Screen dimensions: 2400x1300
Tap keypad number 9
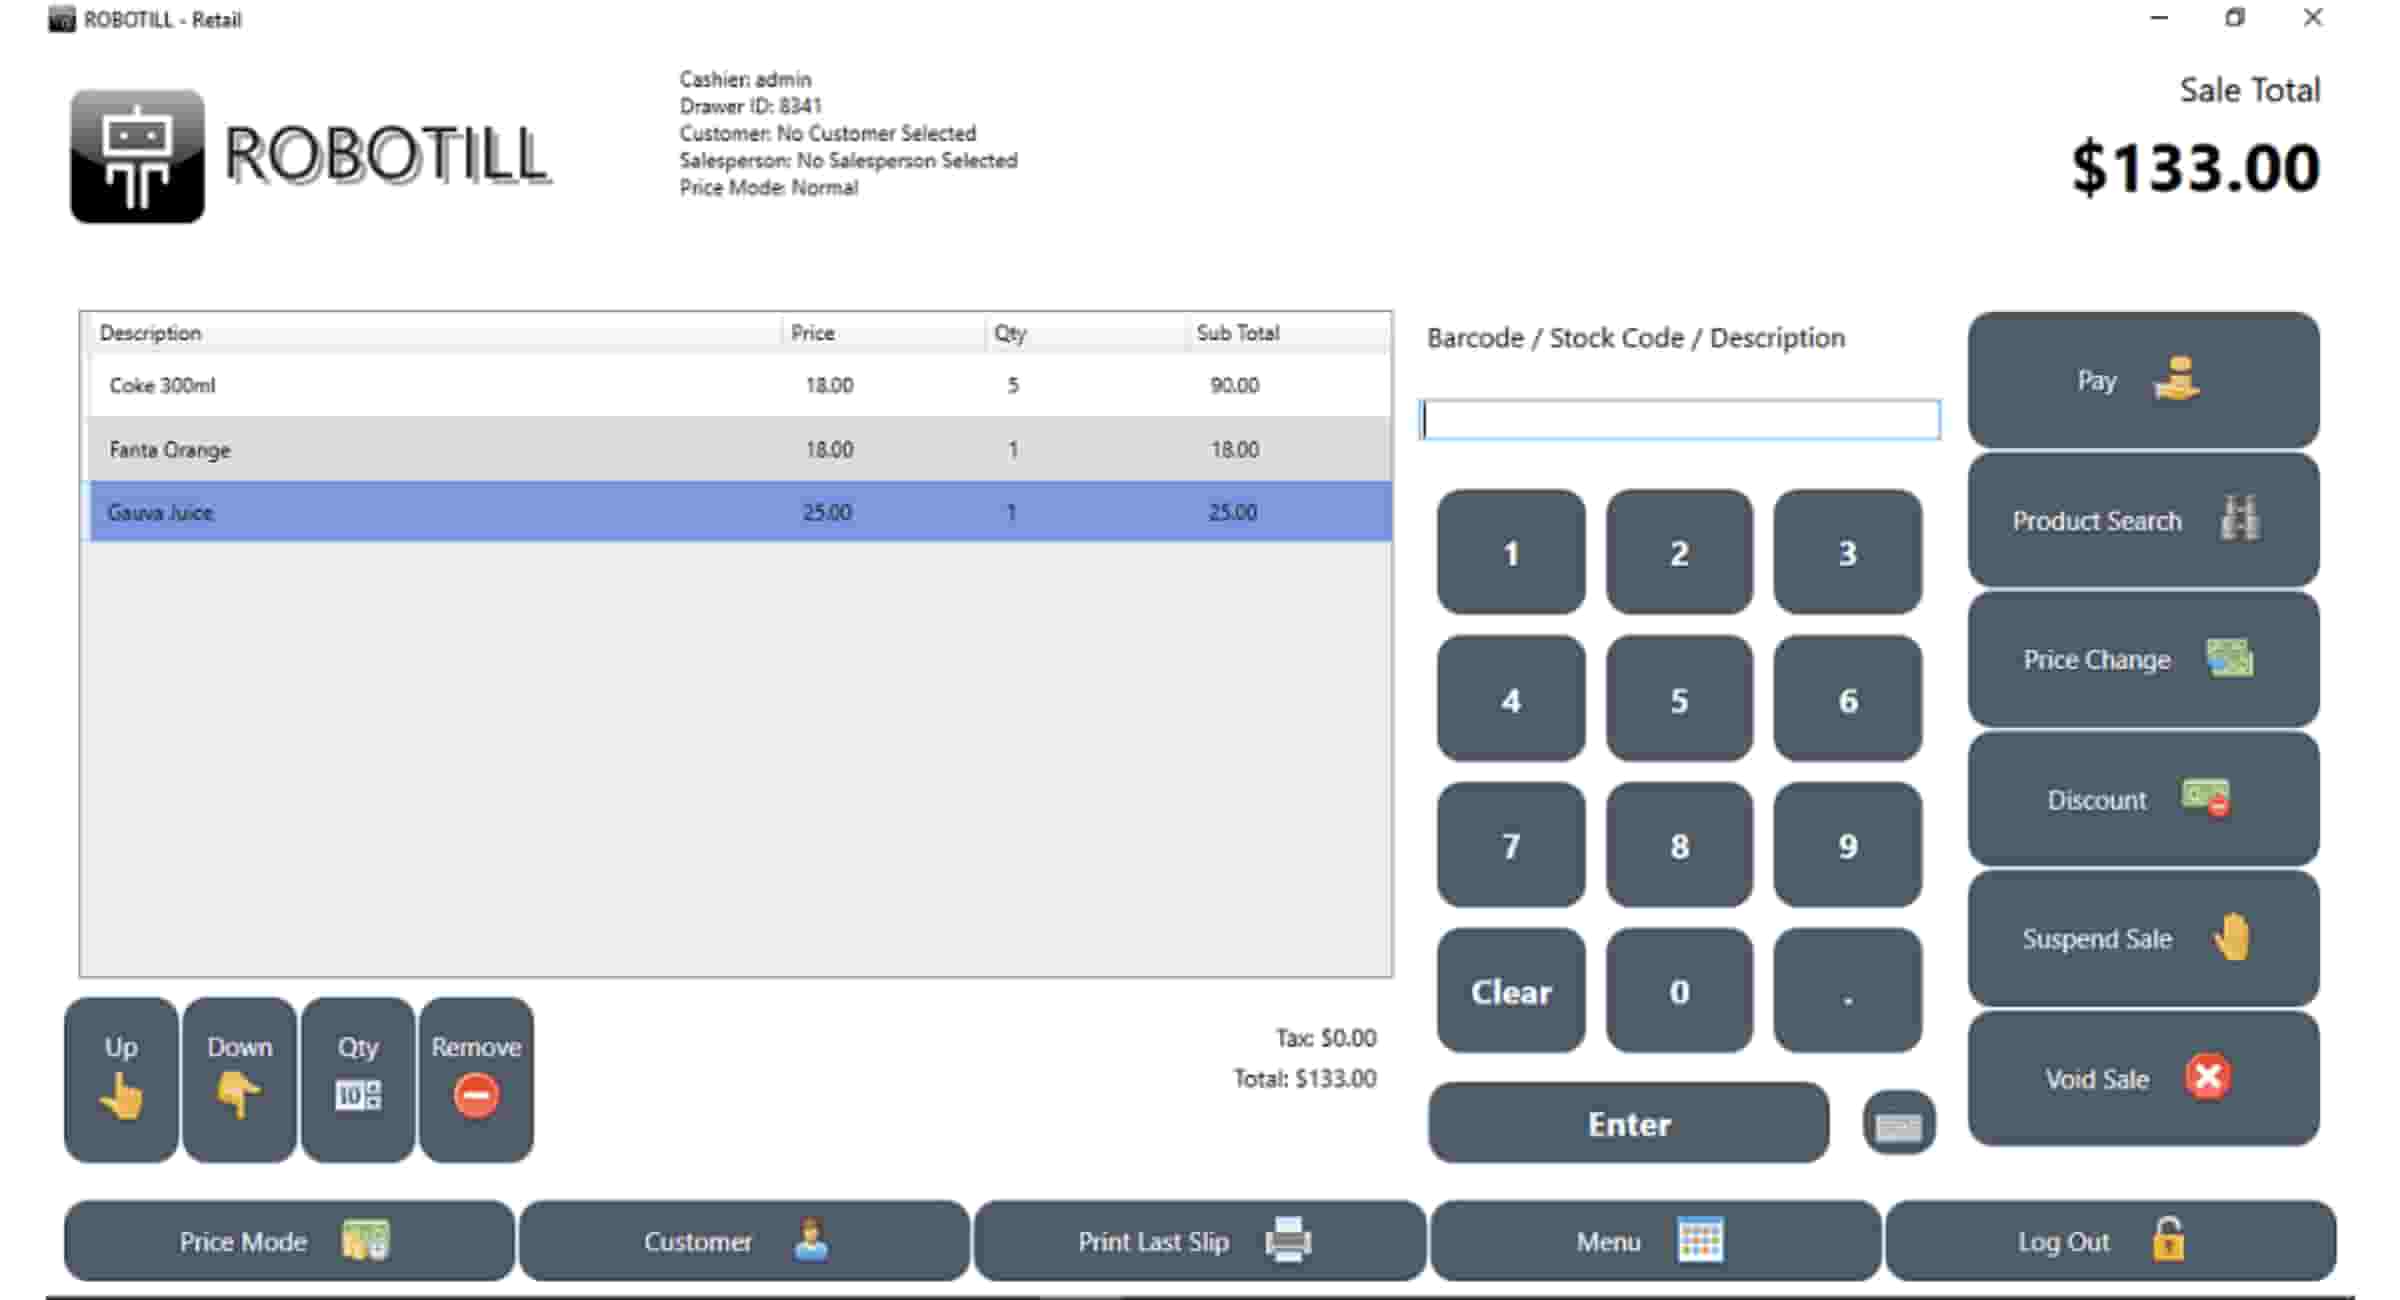(1848, 845)
